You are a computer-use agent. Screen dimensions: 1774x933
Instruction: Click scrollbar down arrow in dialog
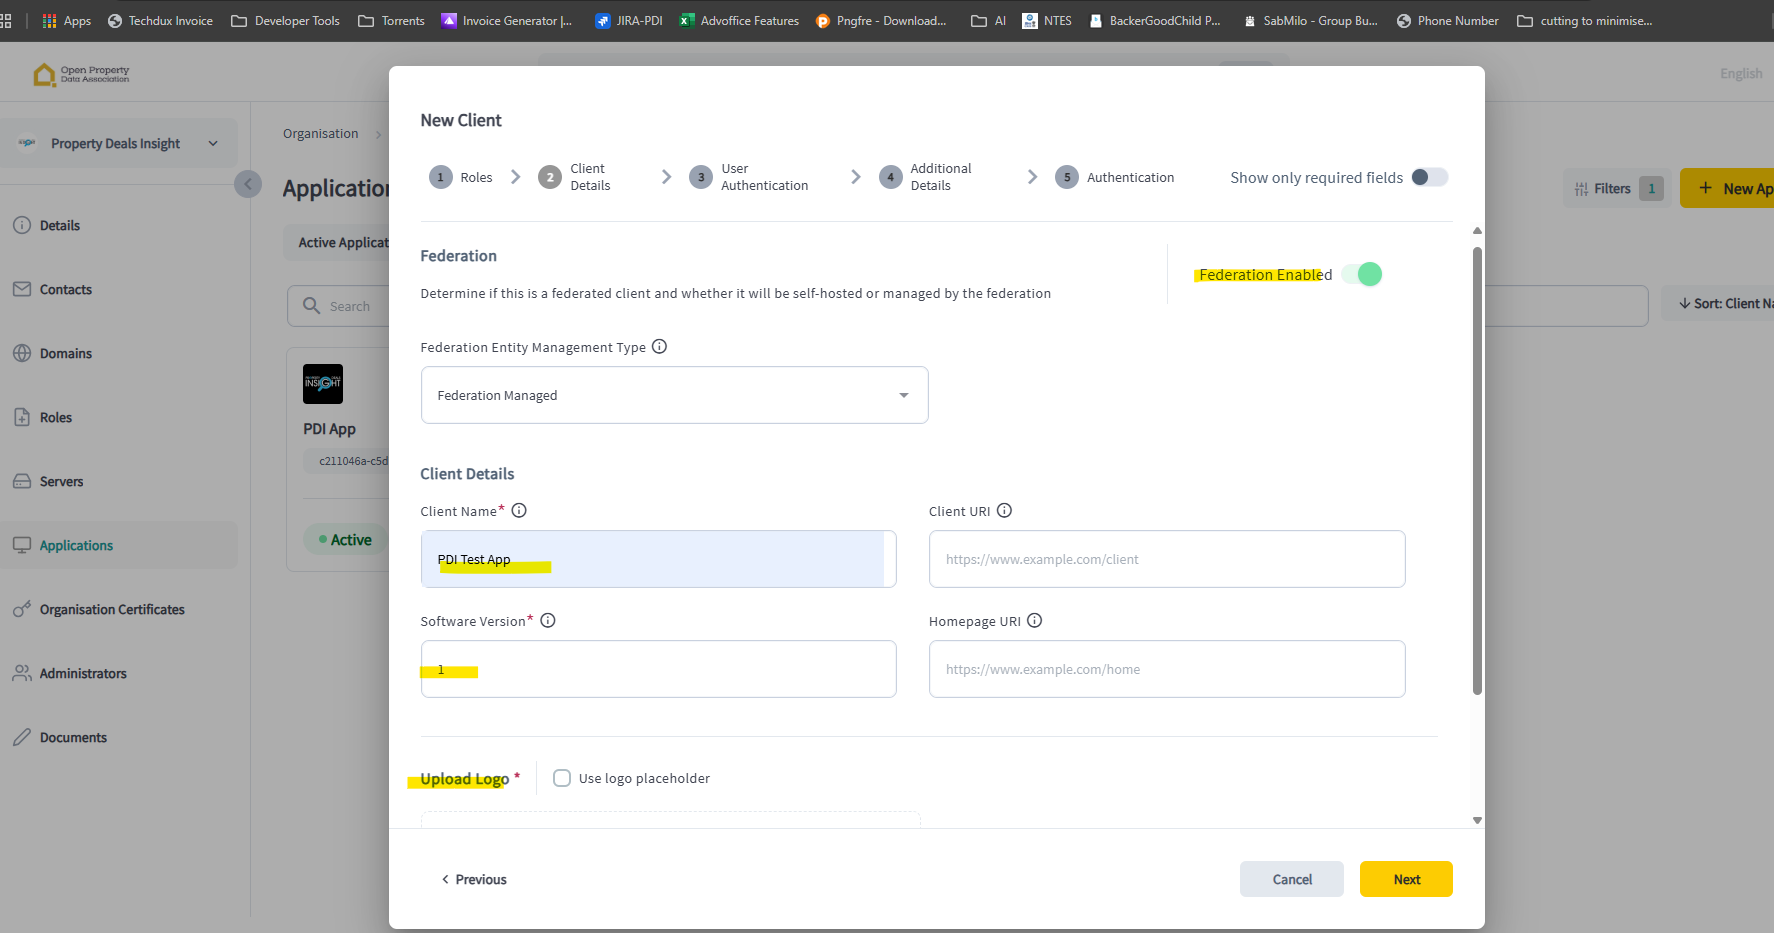pyautogui.click(x=1477, y=820)
